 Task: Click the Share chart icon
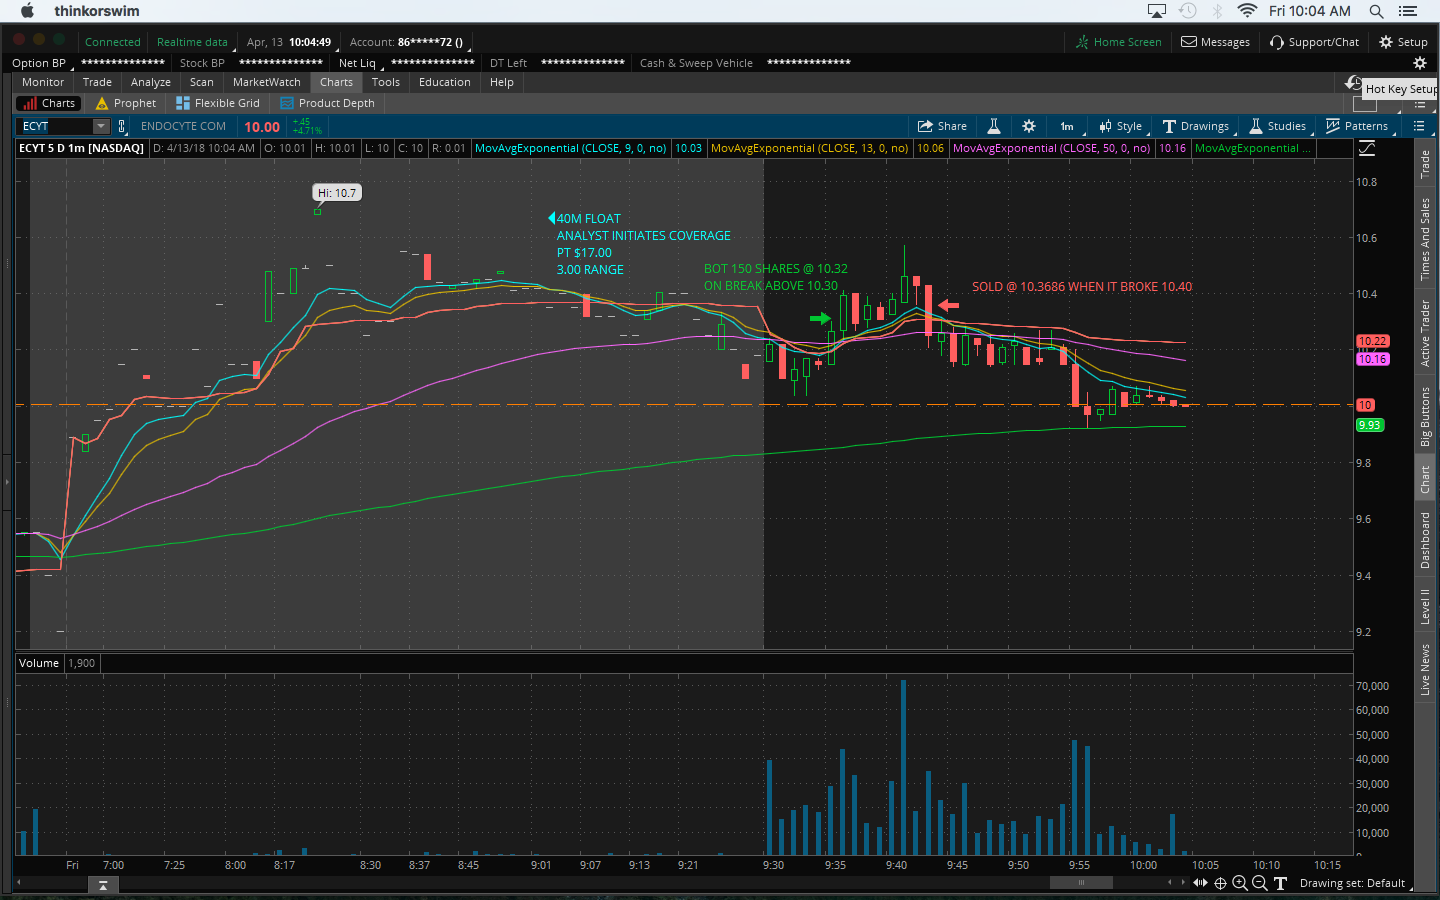942,126
